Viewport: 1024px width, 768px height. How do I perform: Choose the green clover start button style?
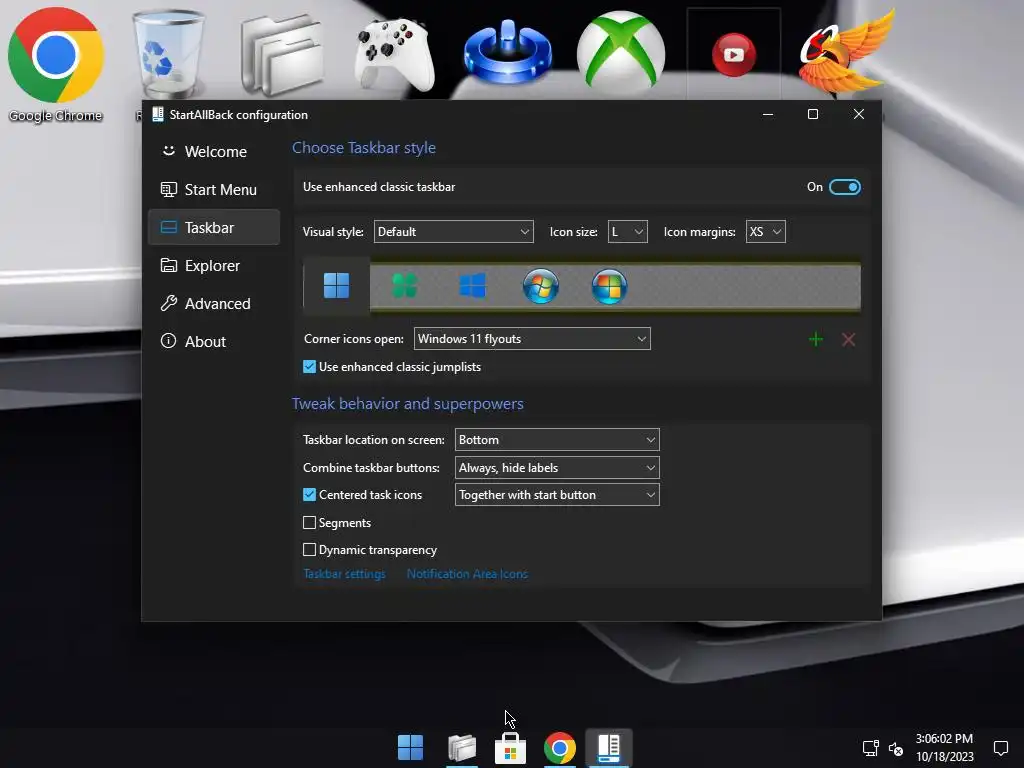coord(404,286)
